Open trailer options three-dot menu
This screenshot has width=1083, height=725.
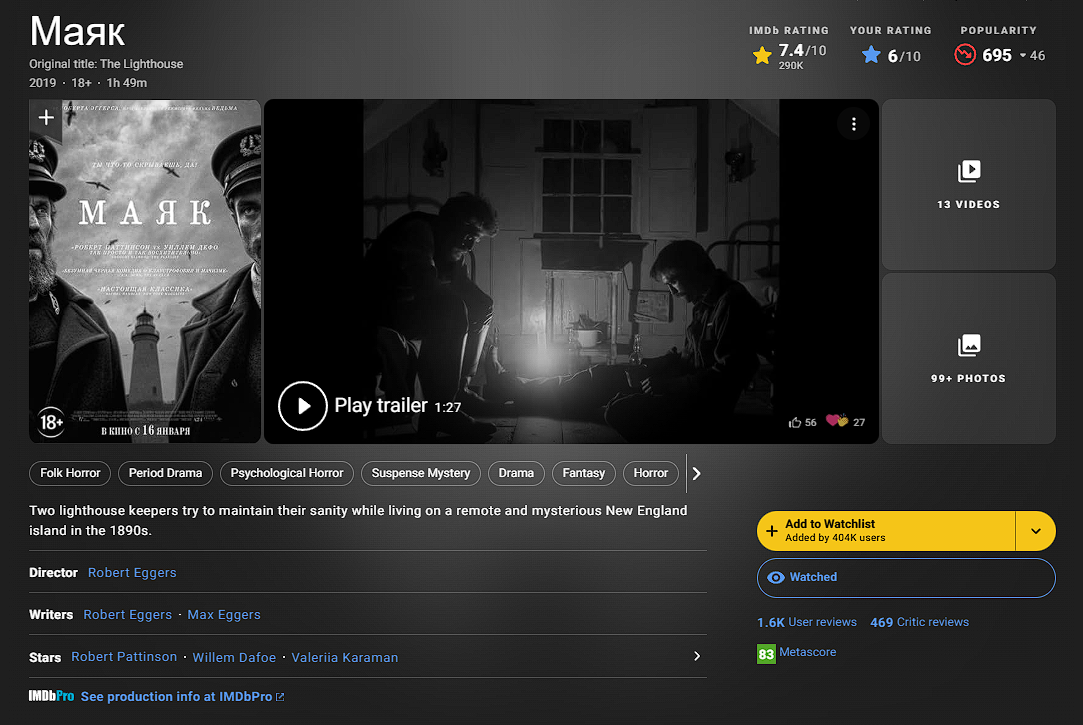tap(854, 124)
